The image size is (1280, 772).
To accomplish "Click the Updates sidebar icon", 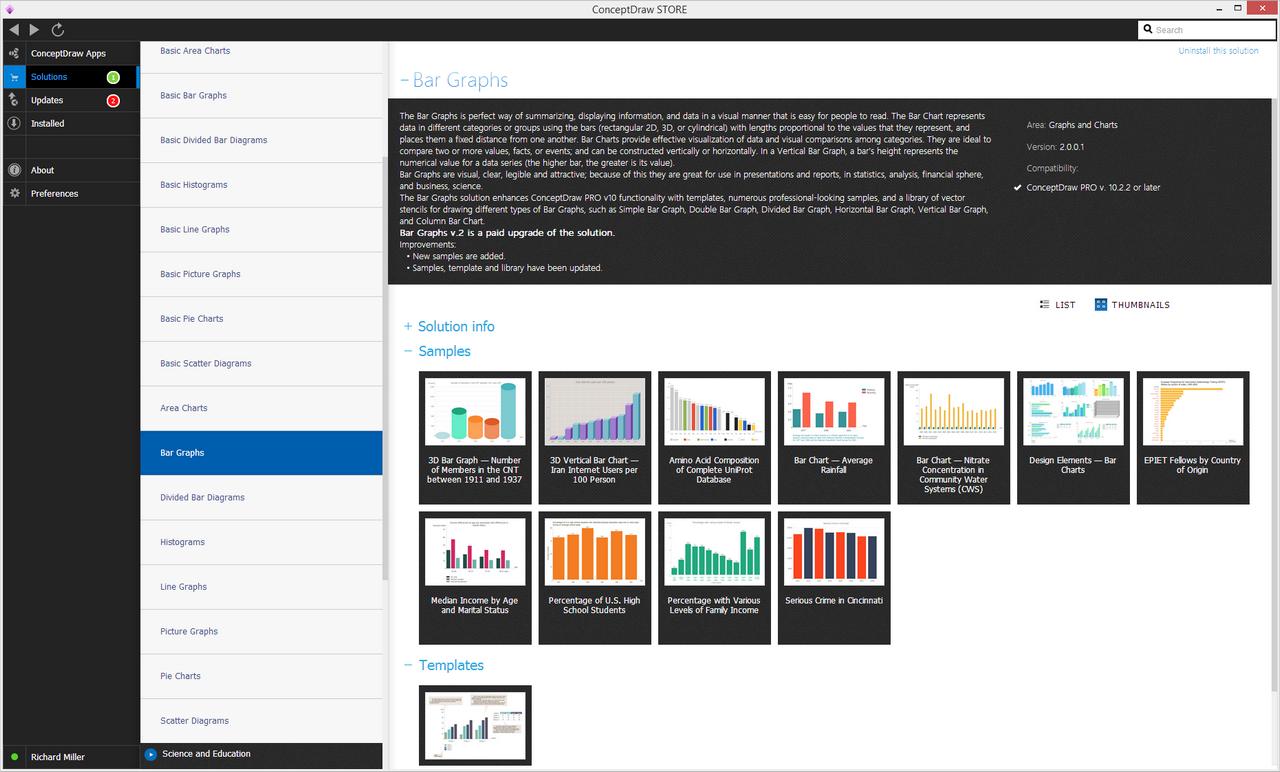I will point(14,100).
